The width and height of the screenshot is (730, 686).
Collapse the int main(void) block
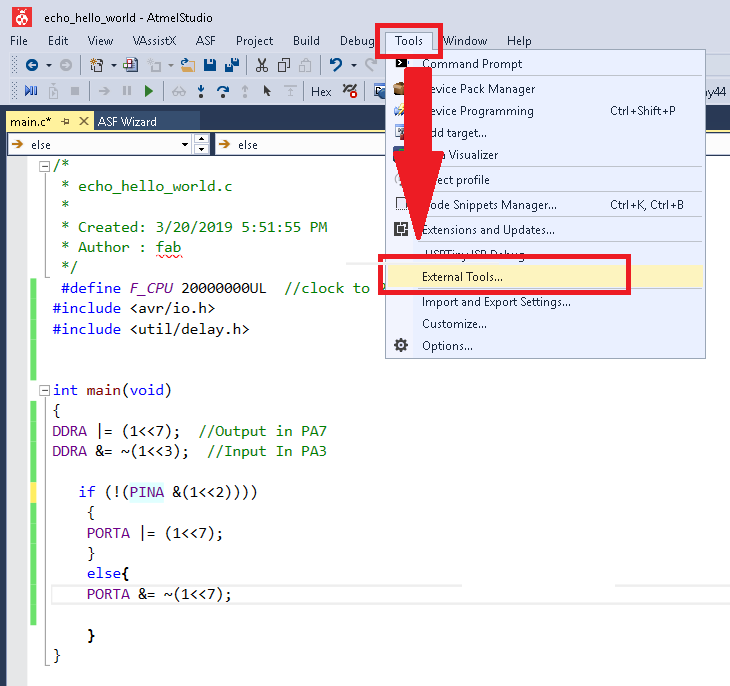click(x=45, y=390)
